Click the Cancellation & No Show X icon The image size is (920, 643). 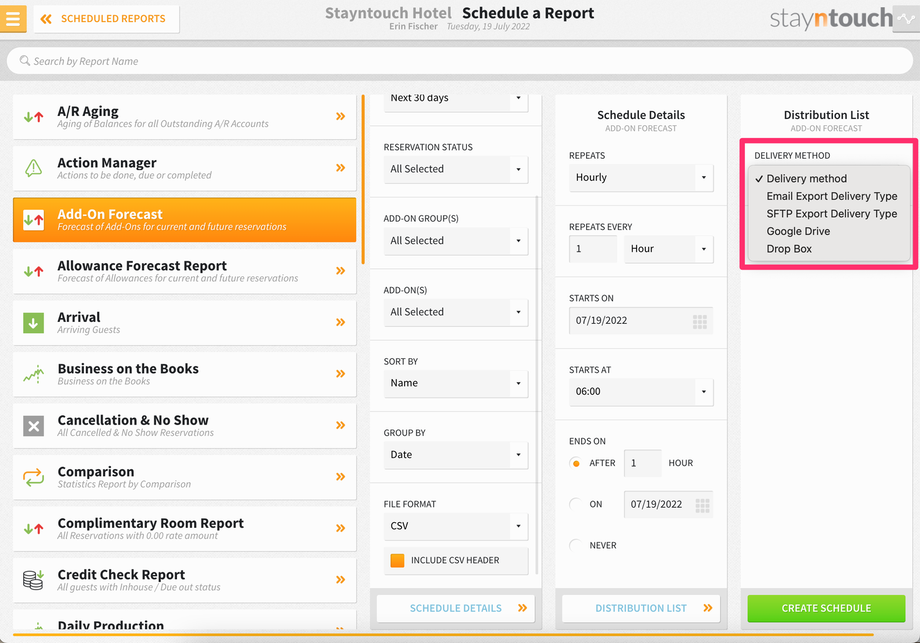pyautogui.click(x=33, y=426)
